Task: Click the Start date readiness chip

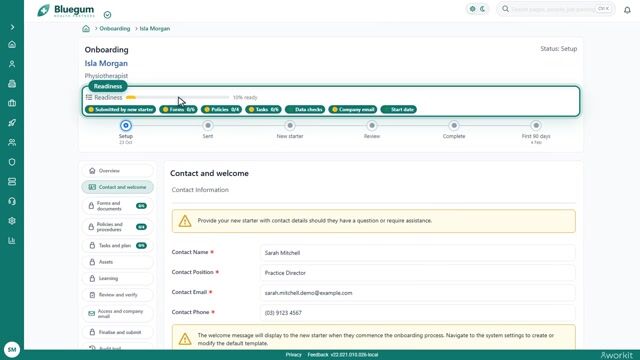Action: point(398,109)
